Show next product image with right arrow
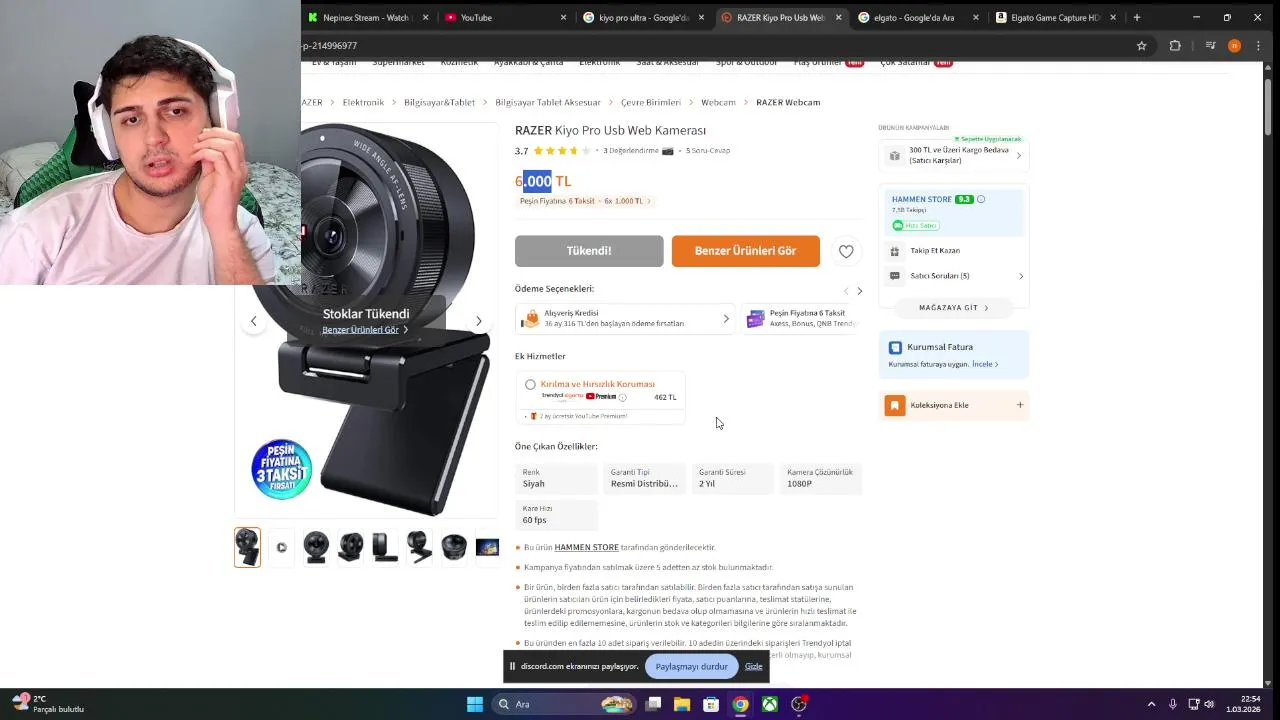 pyautogui.click(x=479, y=321)
